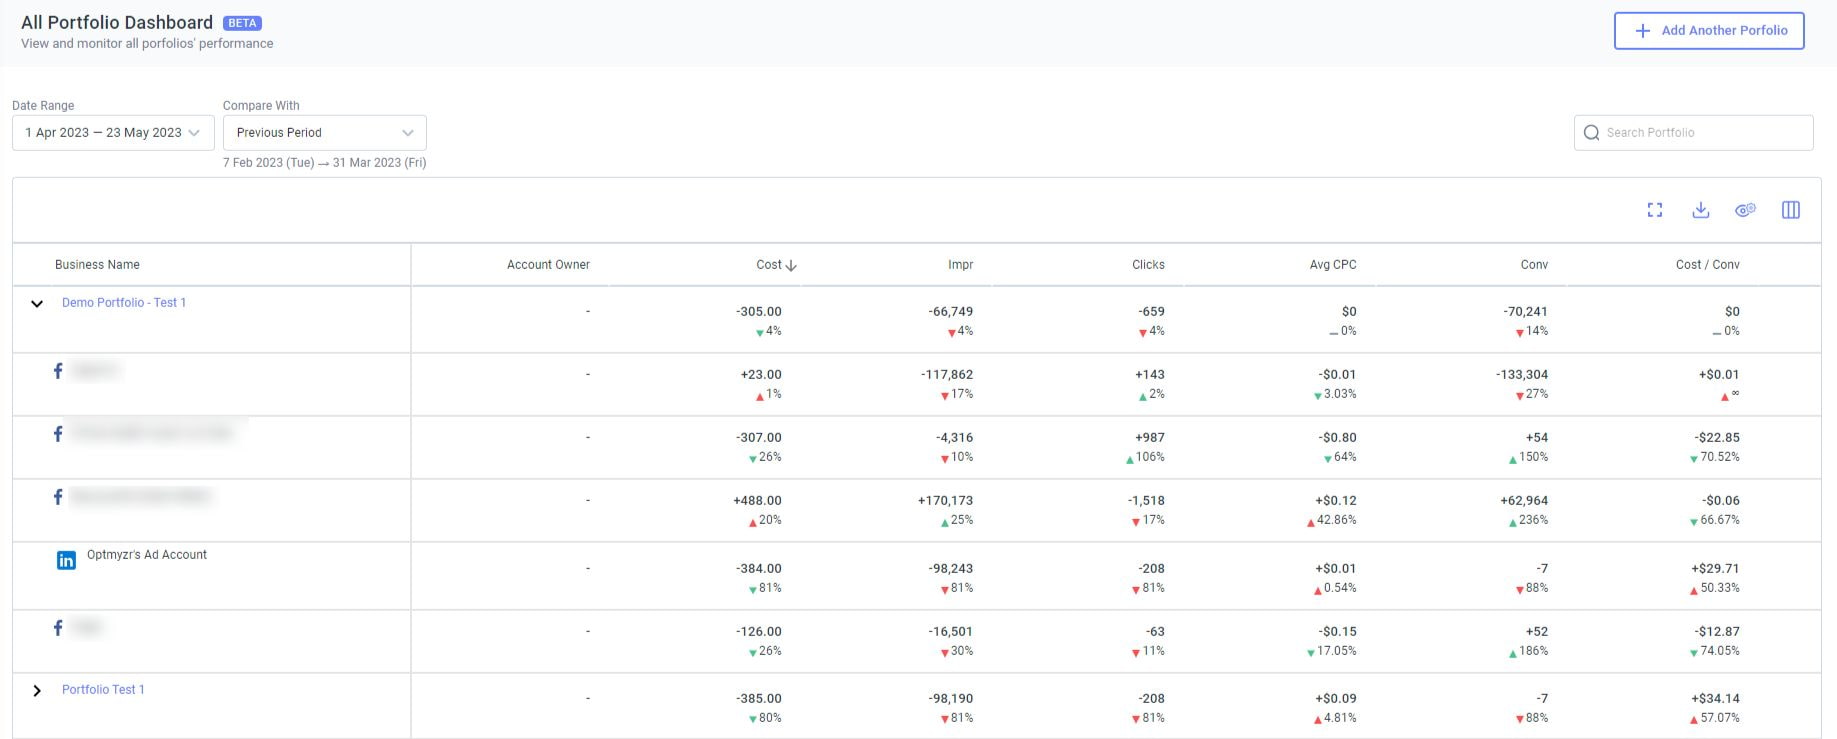This screenshot has width=1837, height=739.
Task: Click the -16,501 impressions value
Action: pos(950,632)
